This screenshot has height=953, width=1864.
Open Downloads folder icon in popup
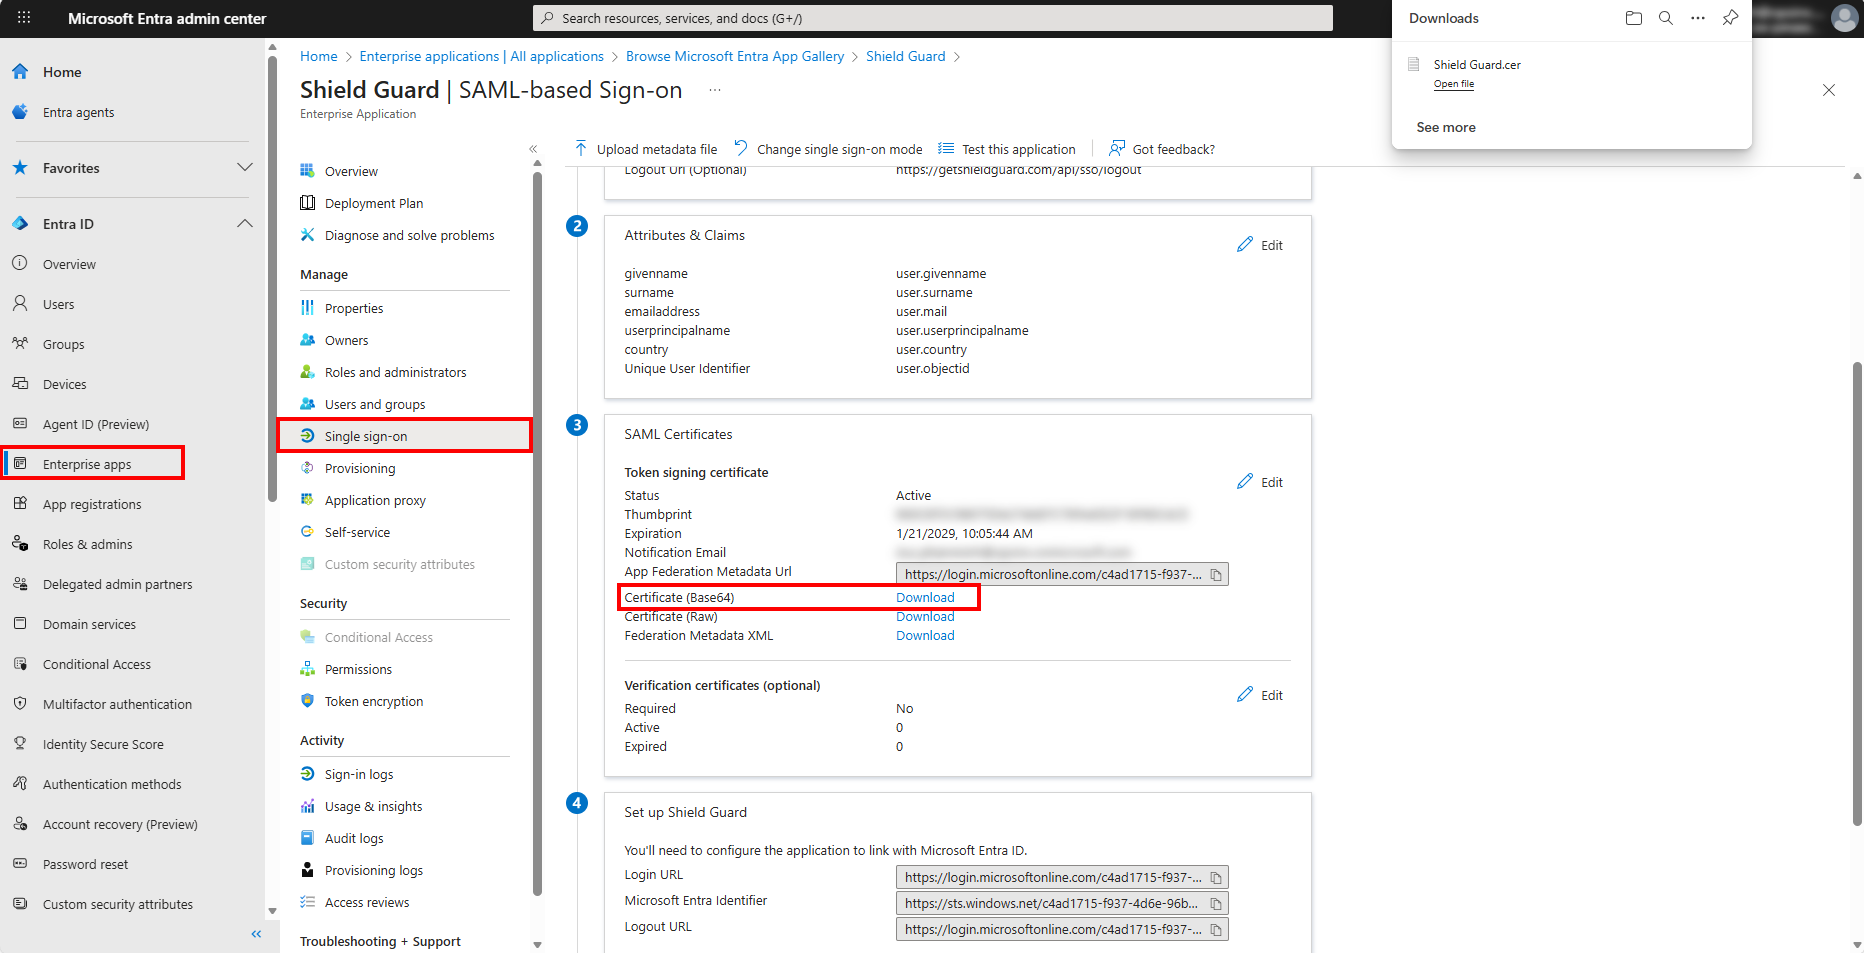(1634, 18)
